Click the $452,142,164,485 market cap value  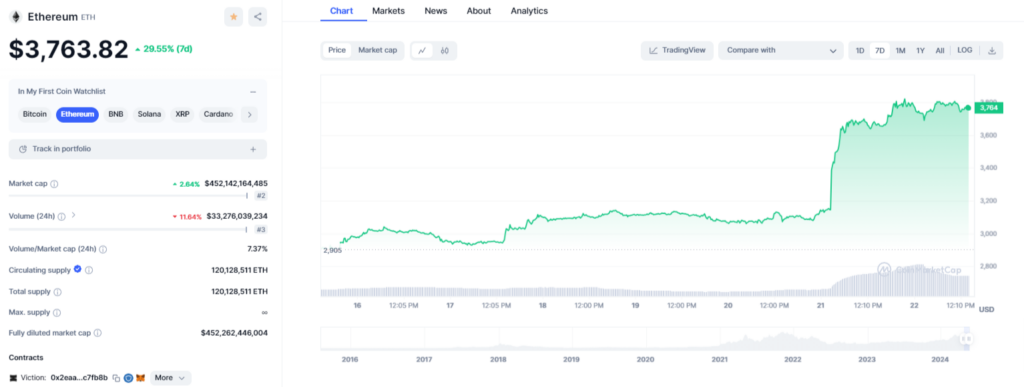(236, 184)
